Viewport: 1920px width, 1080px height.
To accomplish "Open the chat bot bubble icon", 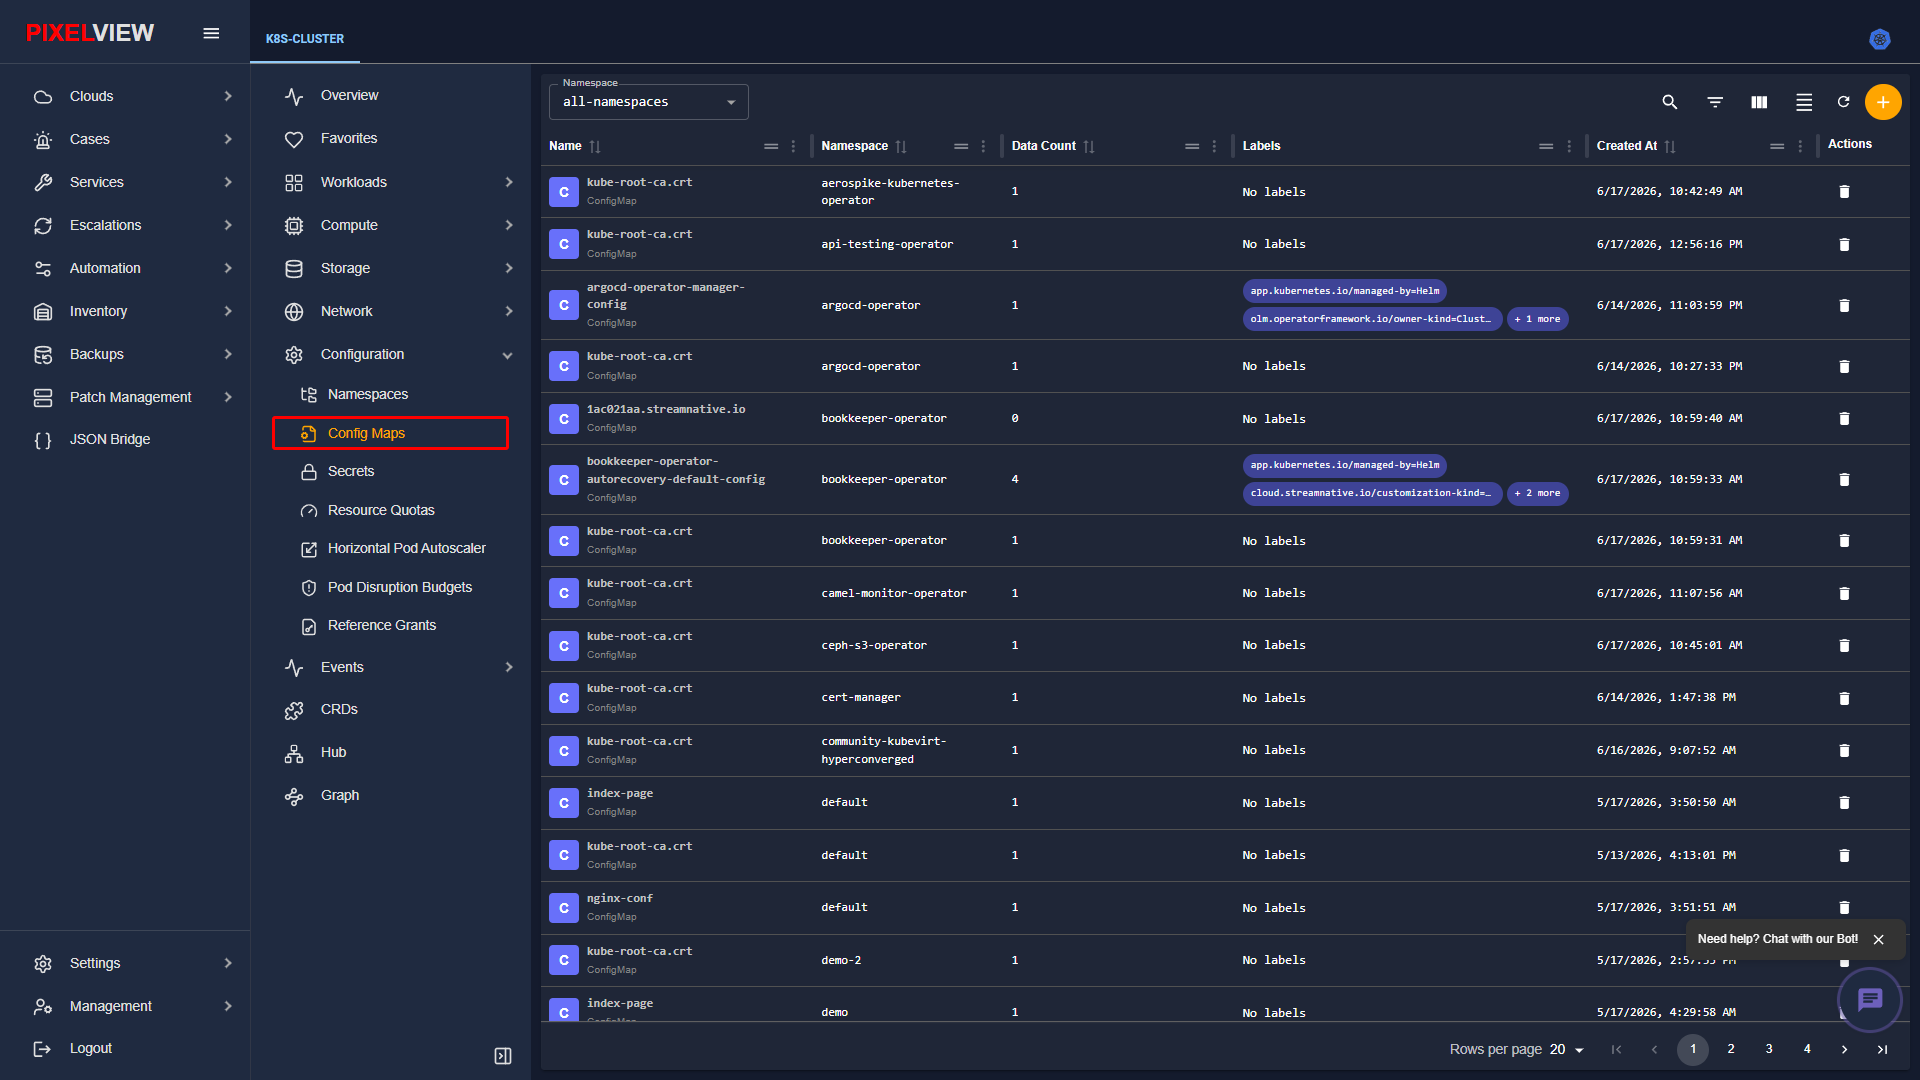I will coord(1869,999).
